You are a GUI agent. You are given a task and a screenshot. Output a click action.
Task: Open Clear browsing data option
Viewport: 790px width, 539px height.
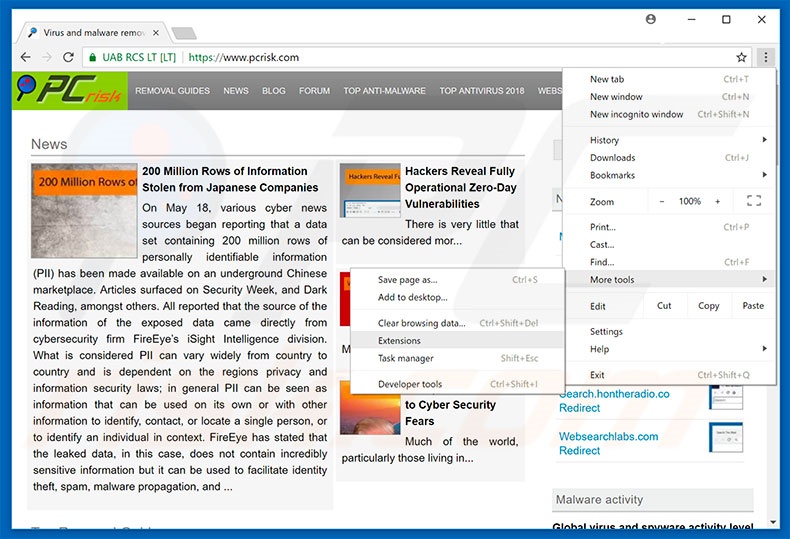pos(421,323)
